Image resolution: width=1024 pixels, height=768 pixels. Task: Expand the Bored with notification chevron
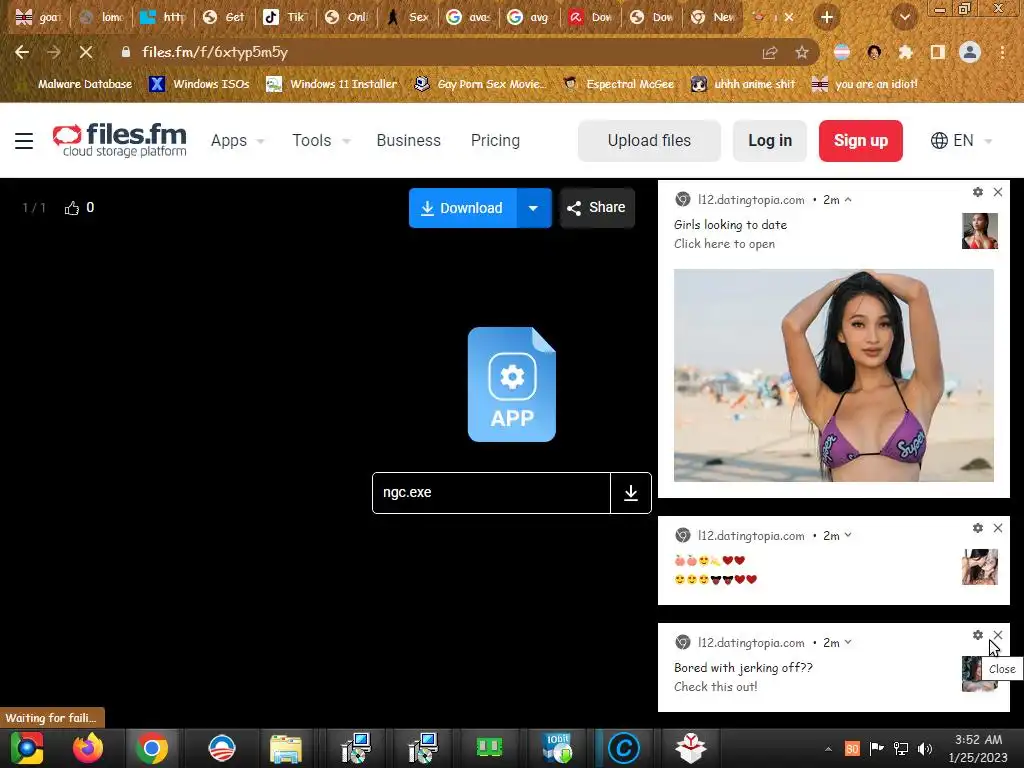click(848, 643)
